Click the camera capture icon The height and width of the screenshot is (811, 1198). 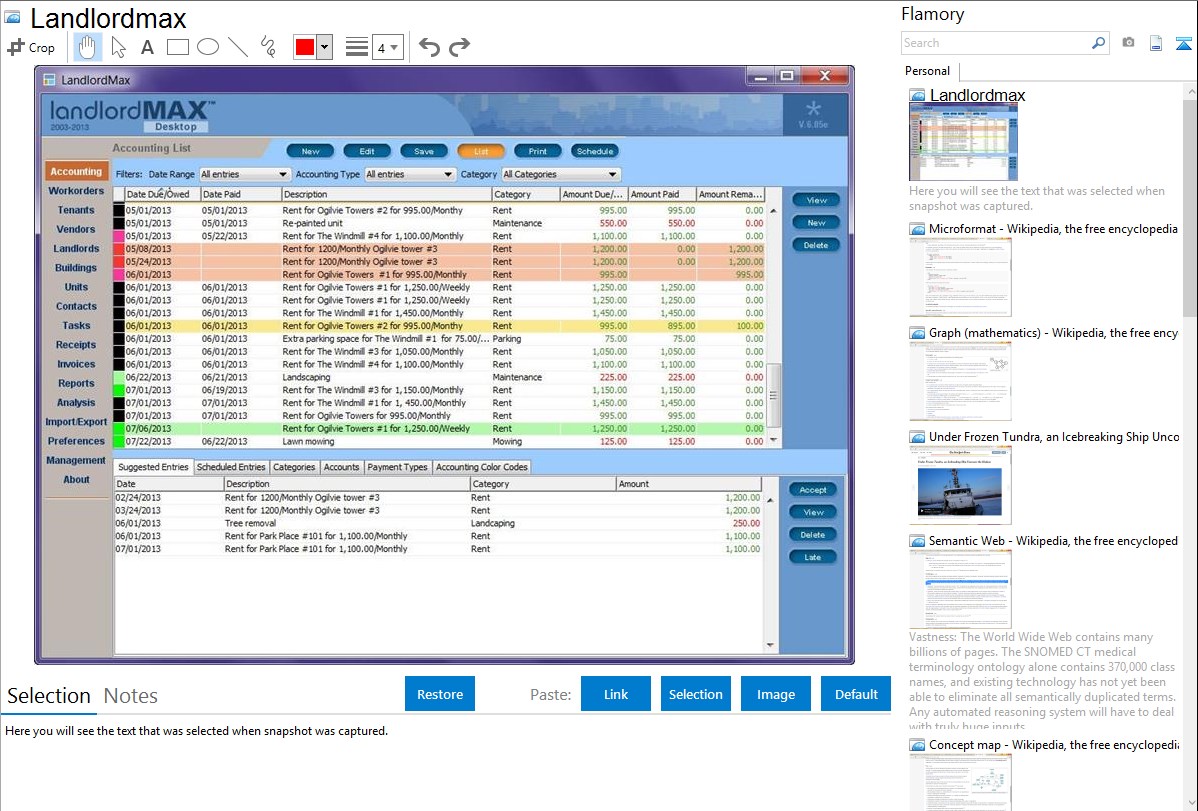pyautogui.click(x=1128, y=43)
